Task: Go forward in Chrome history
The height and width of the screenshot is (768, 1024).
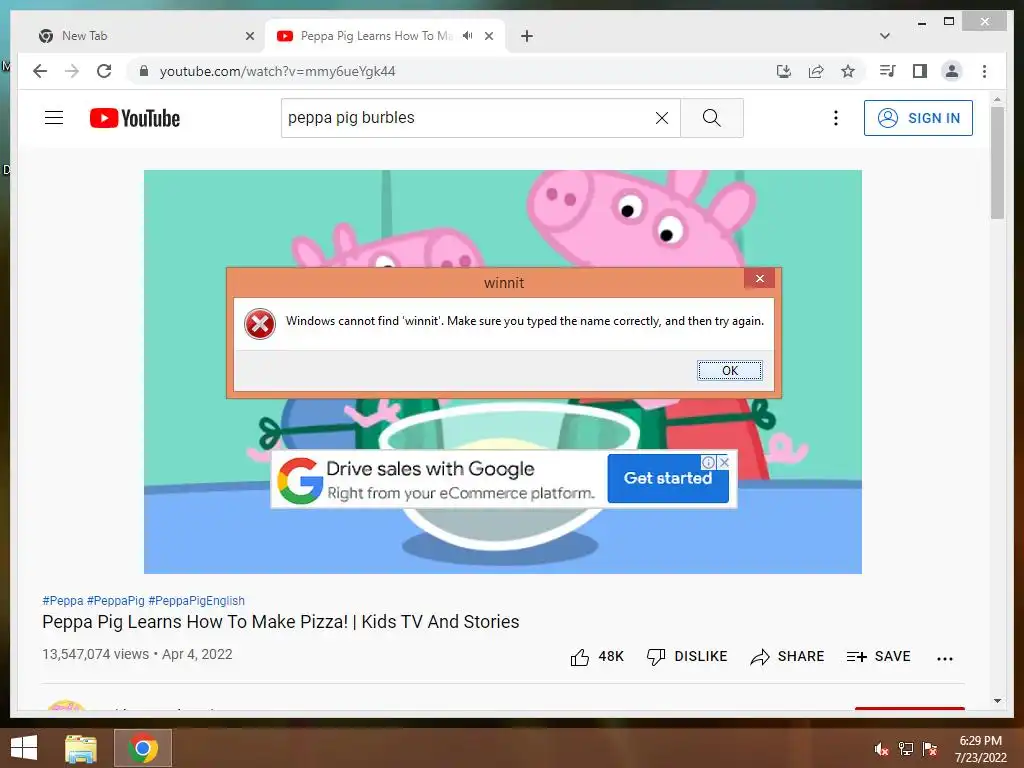Action: pyautogui.click(x=72, y=71)
